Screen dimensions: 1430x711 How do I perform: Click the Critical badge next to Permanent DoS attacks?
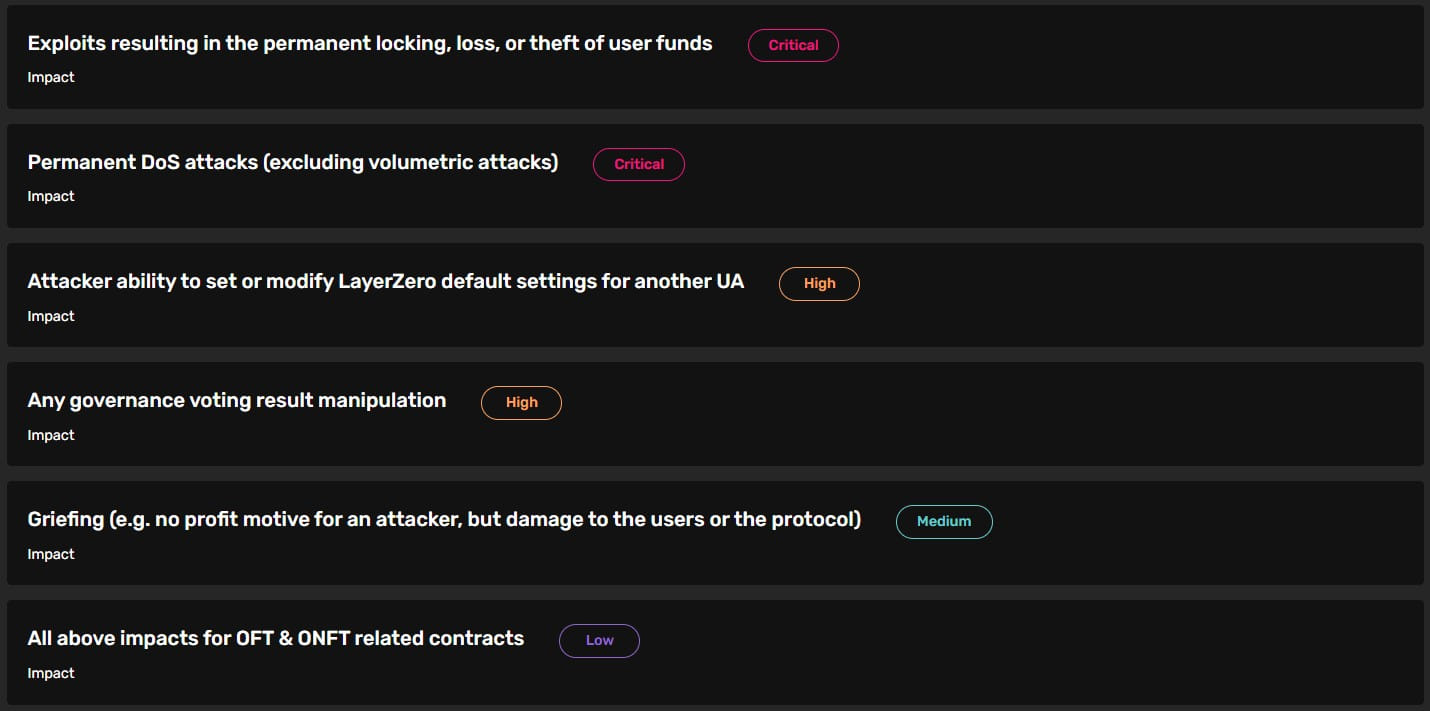tap(639, 164)
